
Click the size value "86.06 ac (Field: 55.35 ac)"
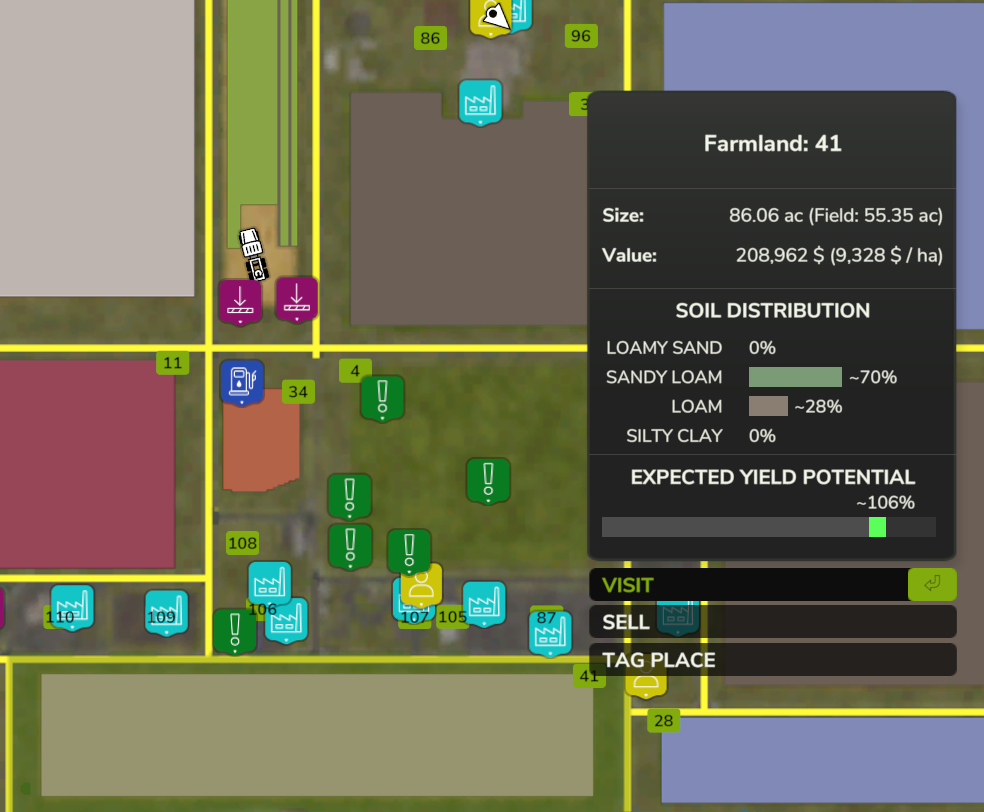(x=836, y=215)
